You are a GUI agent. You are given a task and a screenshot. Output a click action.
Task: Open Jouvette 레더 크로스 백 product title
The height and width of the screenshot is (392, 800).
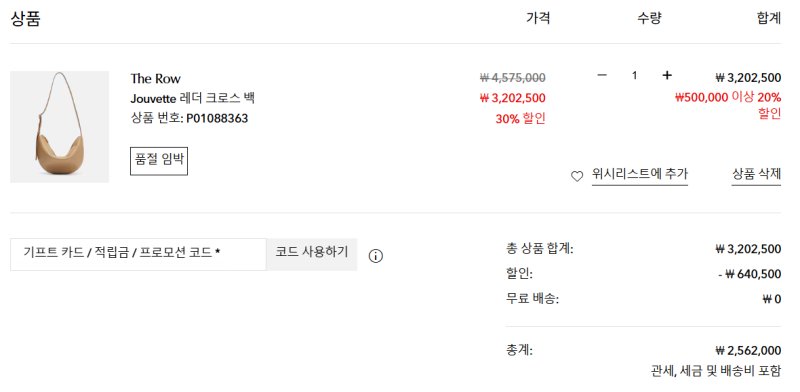[x=192, y=98]
